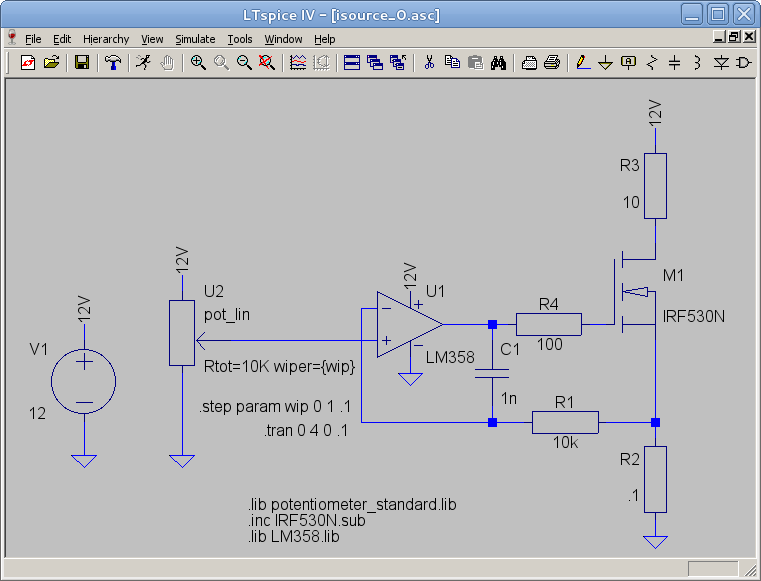The image size is (761, 581).
Task: Place a Ground symbol from the toolbar
Action: [x=605, y=63]
